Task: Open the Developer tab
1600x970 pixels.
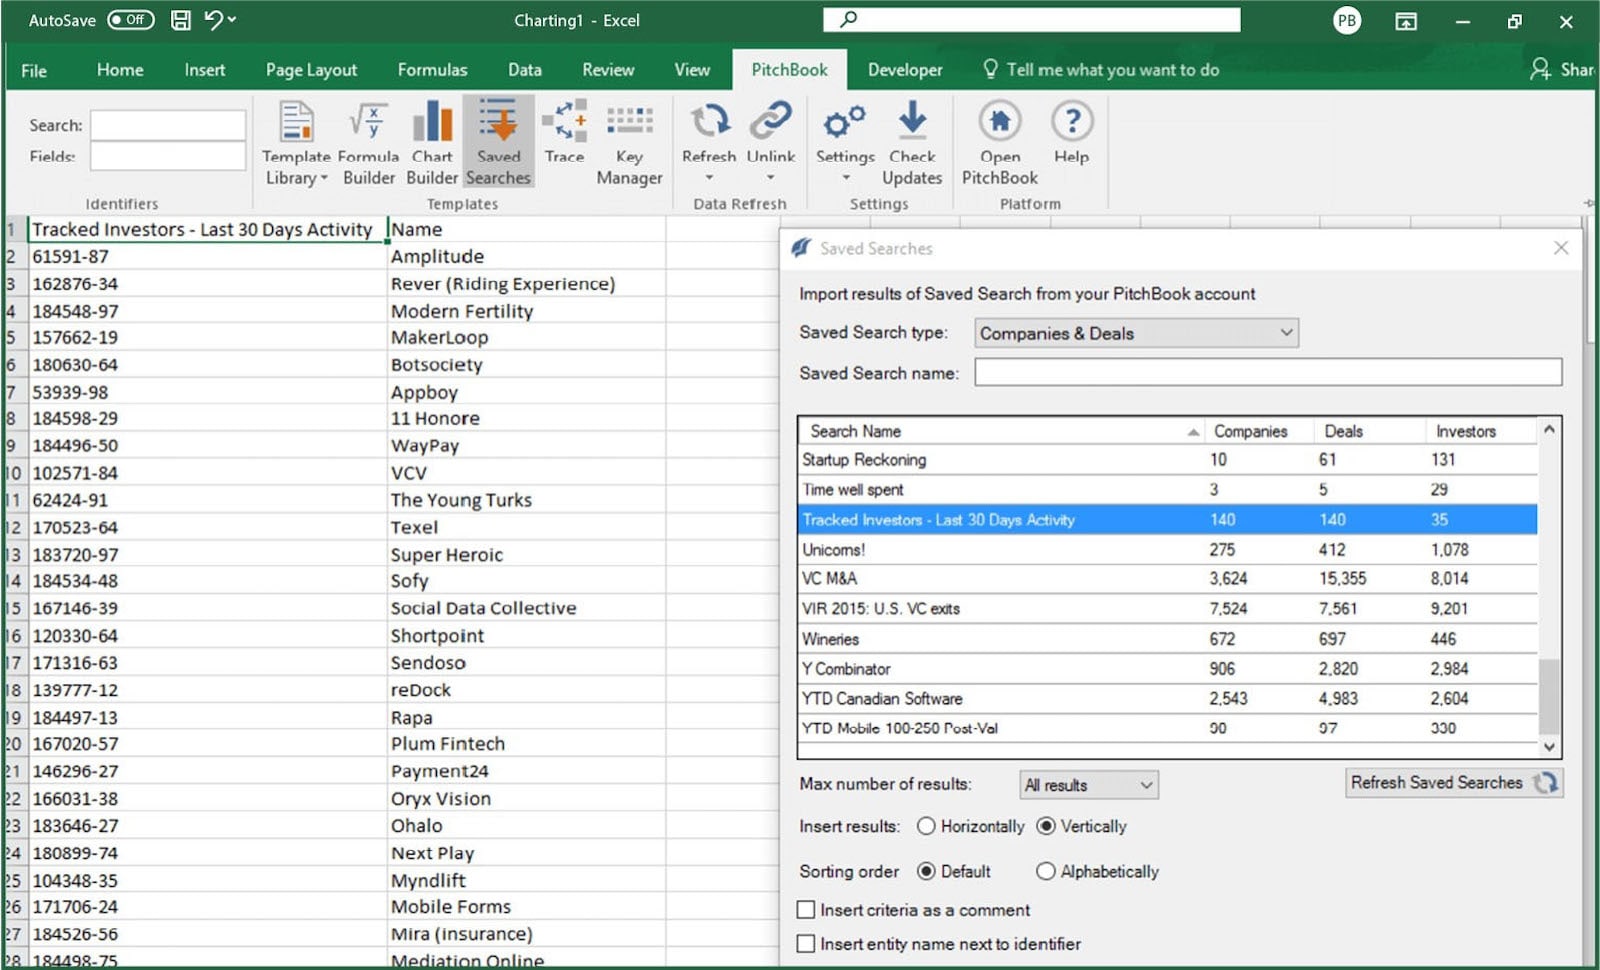Action: [x=905, y=70]
